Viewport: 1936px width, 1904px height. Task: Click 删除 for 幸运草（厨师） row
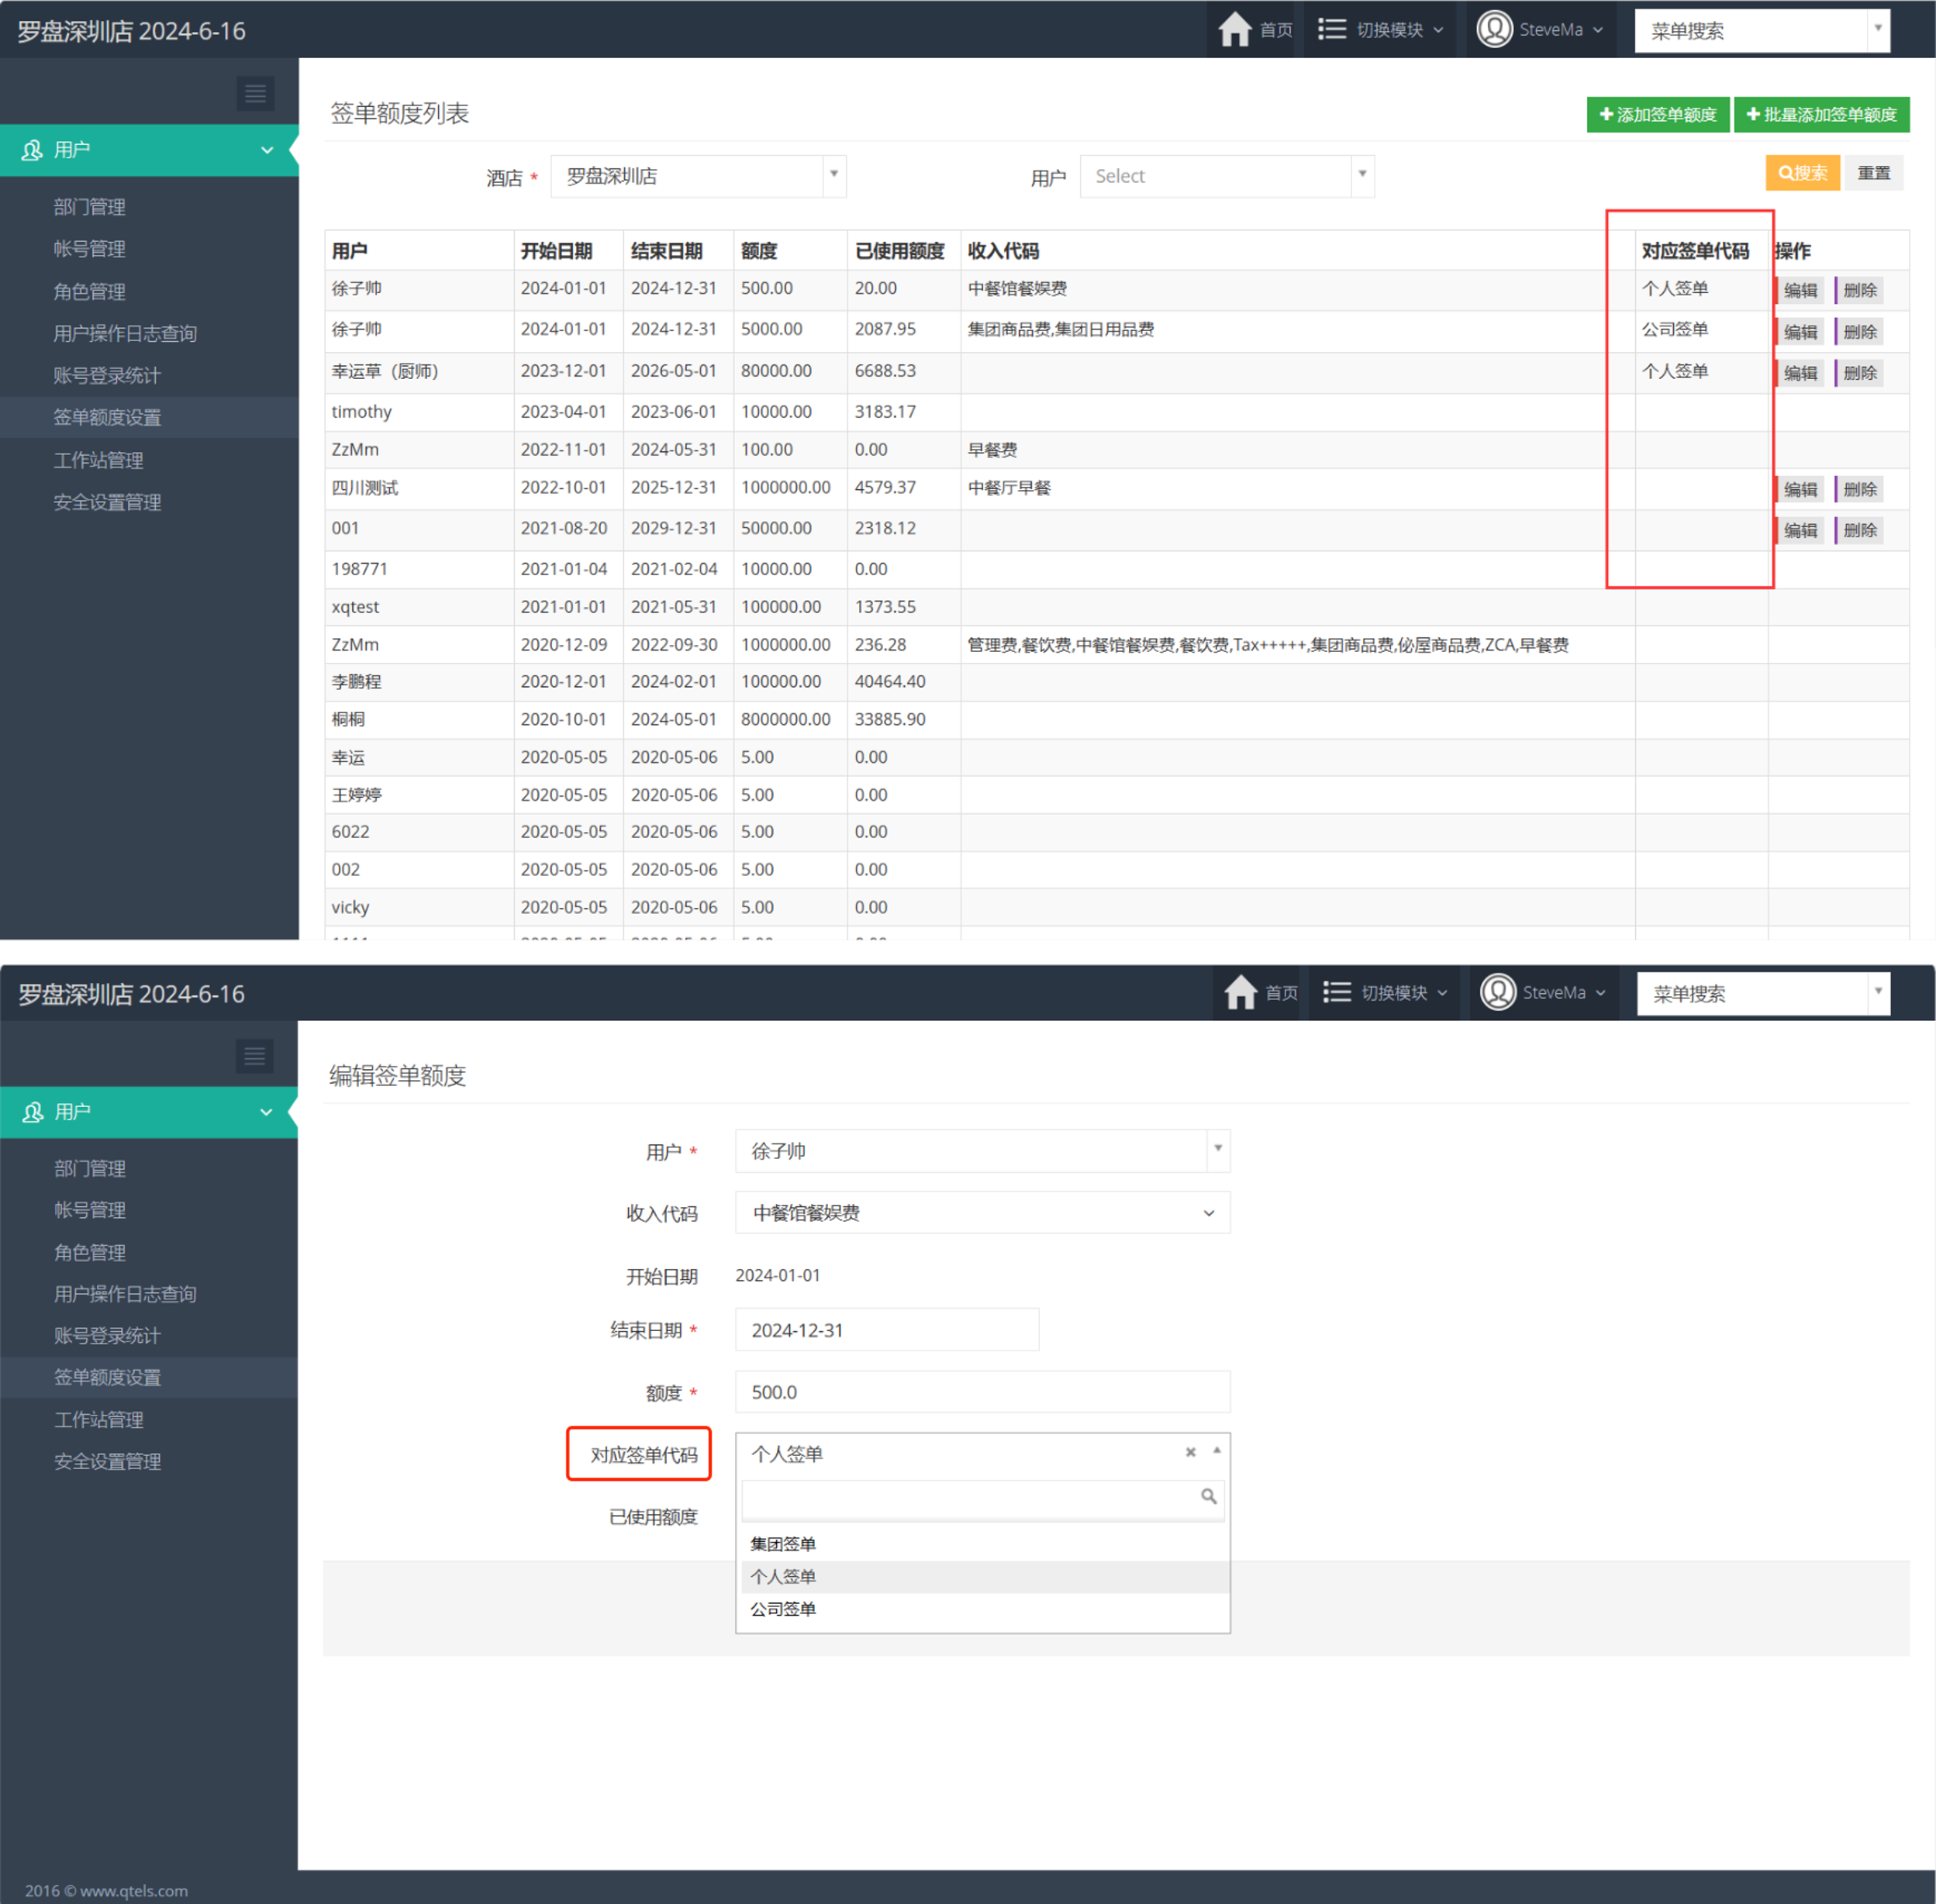[1859, 373]
